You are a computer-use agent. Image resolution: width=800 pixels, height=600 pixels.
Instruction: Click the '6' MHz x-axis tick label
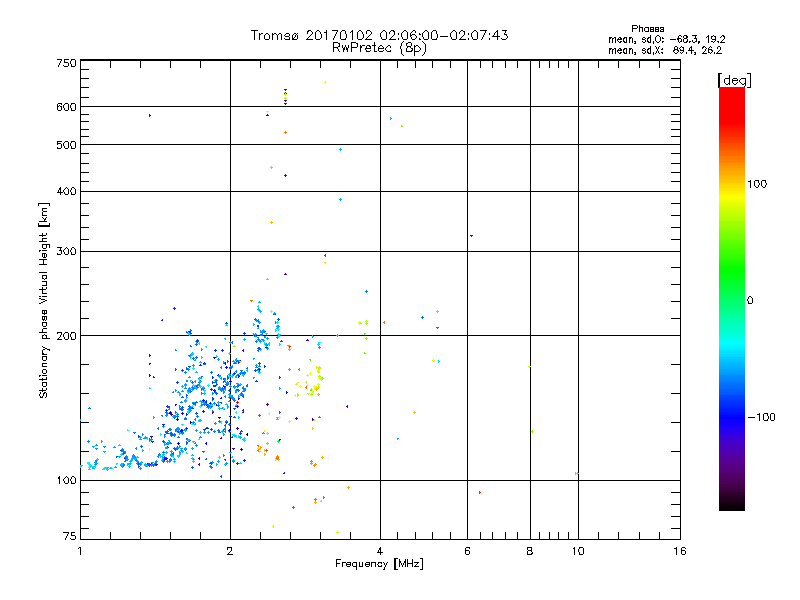pos(467,551)
